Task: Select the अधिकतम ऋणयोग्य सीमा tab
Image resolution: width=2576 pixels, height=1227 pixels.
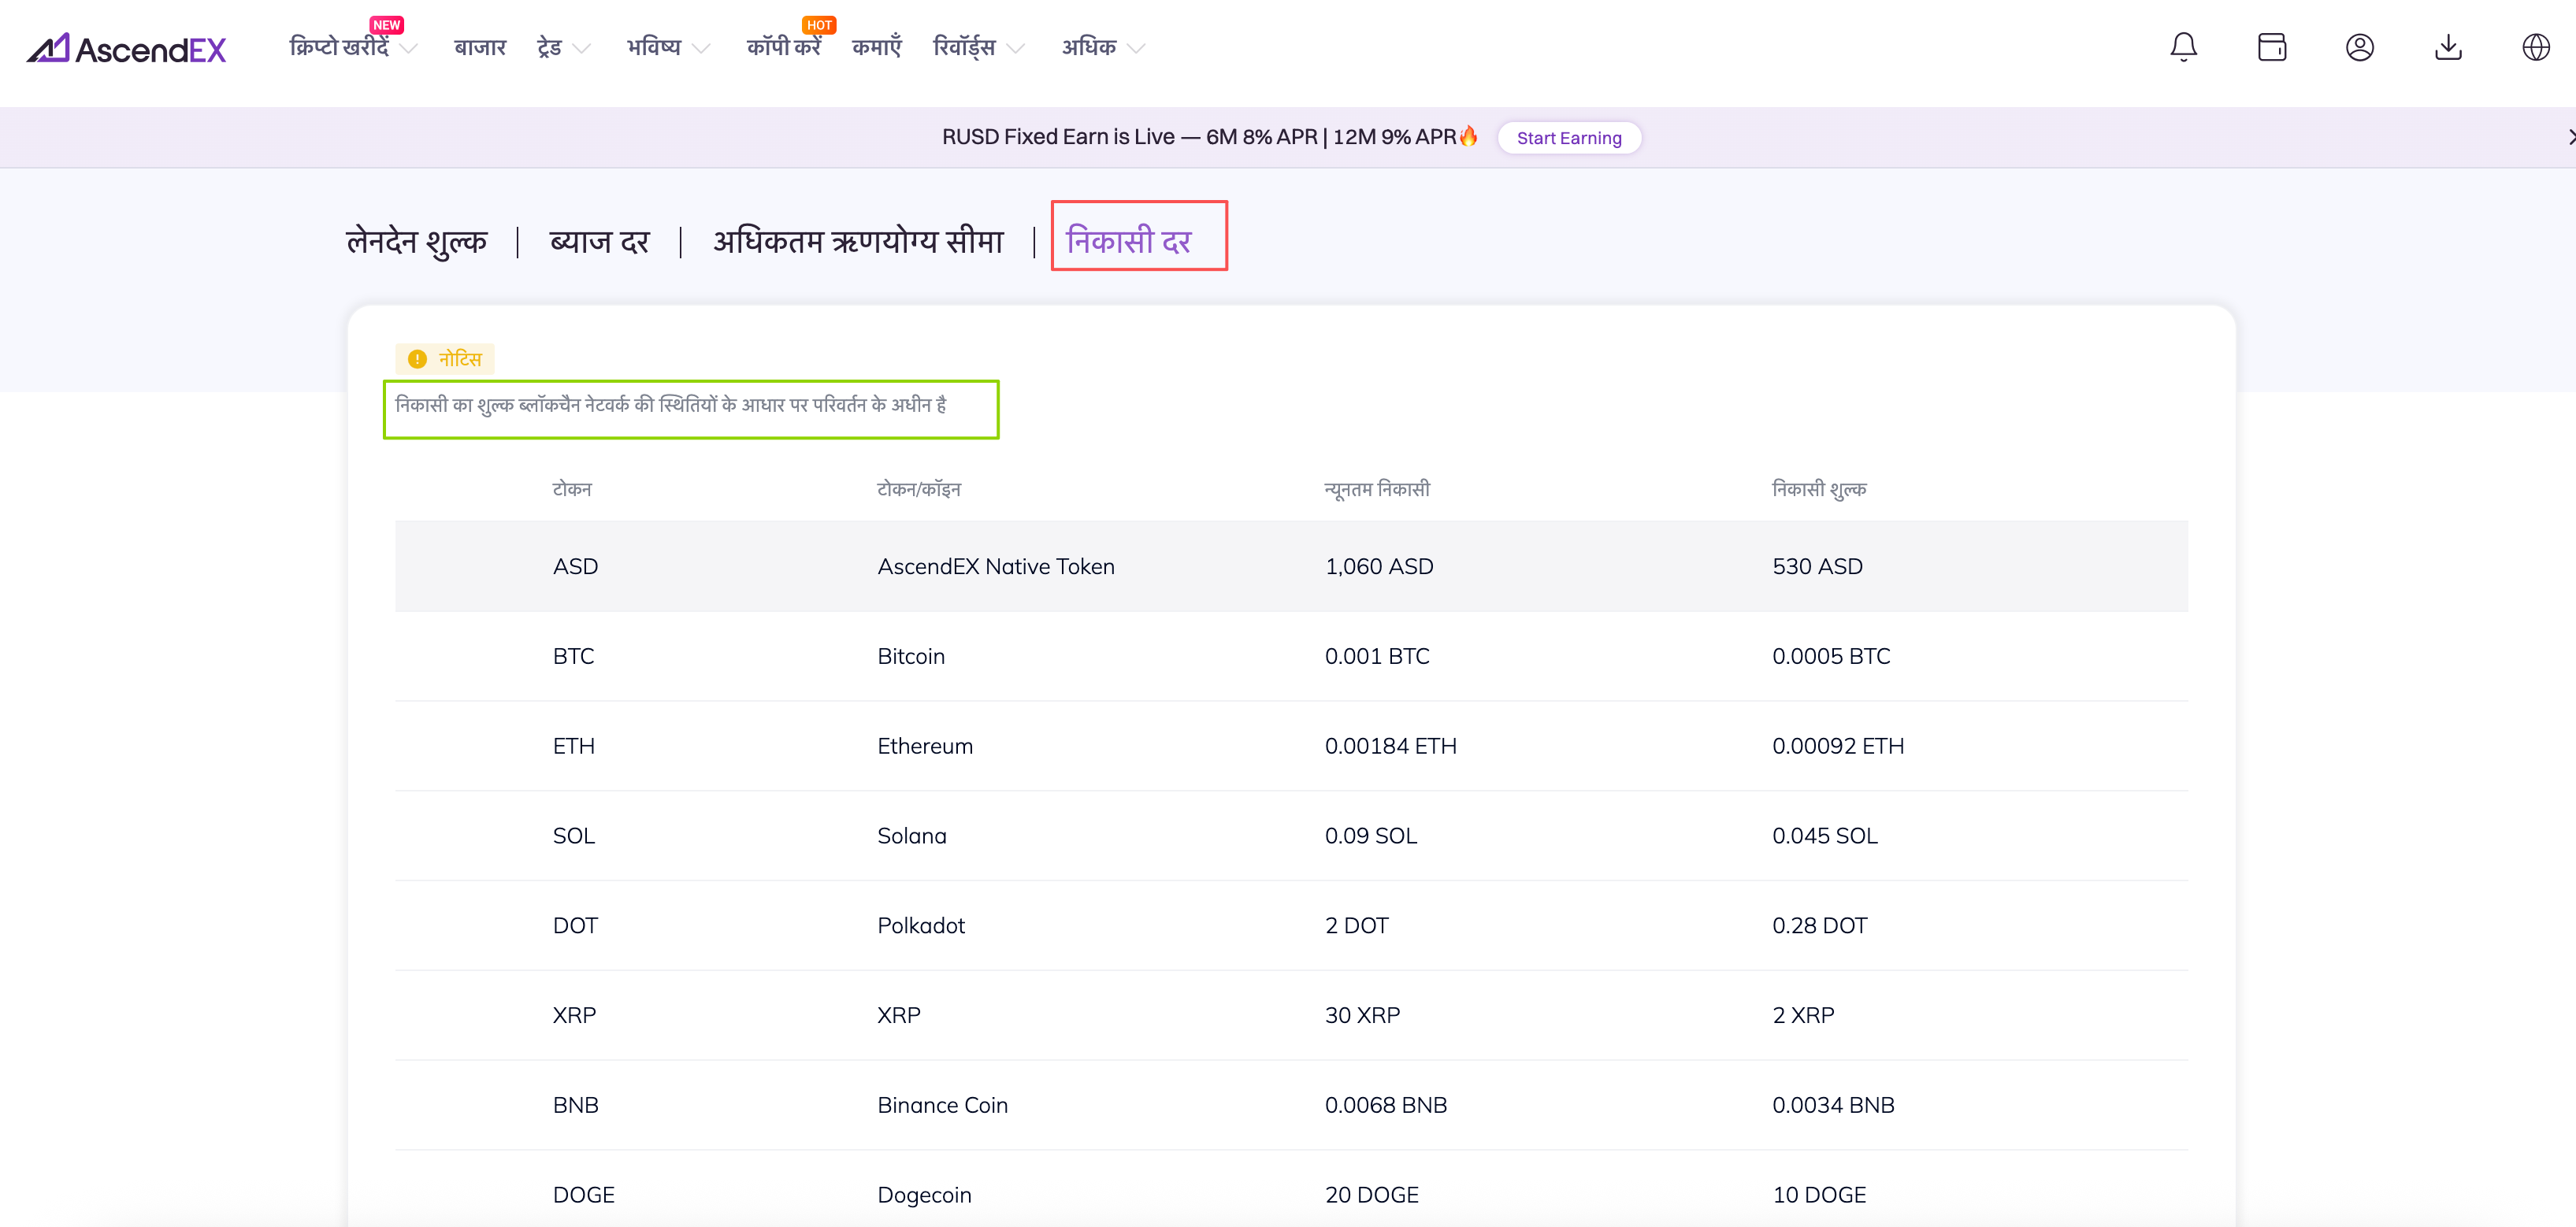Action: 857,241
